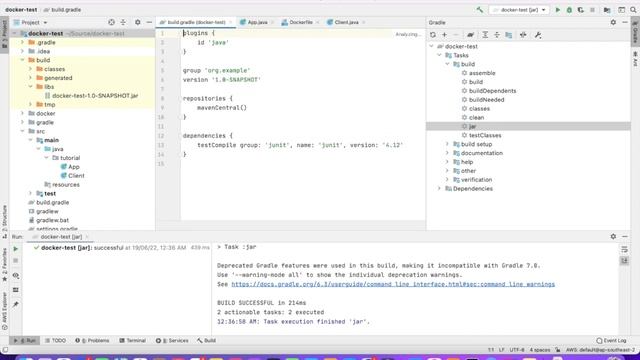Expand all in Gradle tool window
This screenshot has width=640, height=360.
pos(485,35)
